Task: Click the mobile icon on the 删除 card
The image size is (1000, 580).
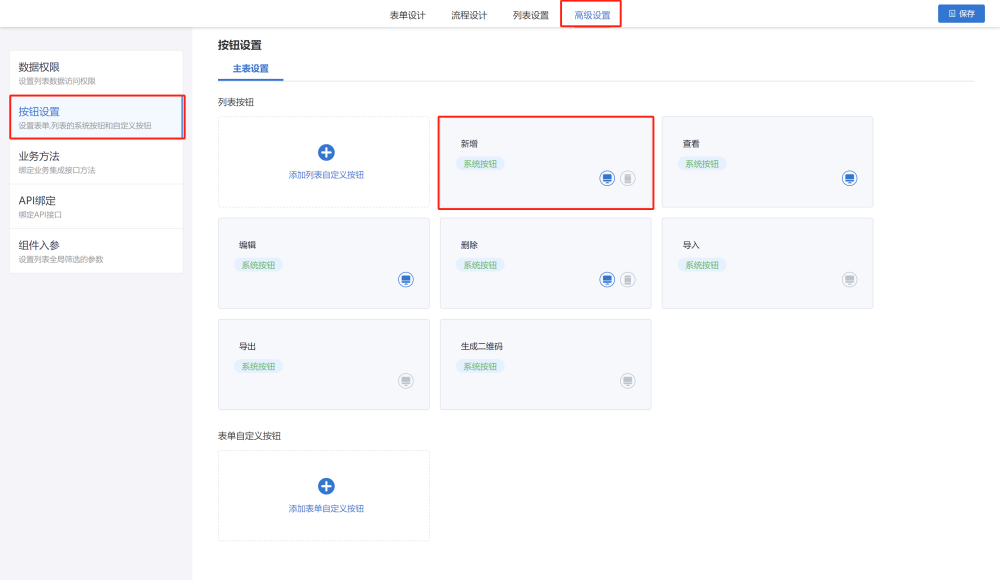Action: tap(627, 280)
